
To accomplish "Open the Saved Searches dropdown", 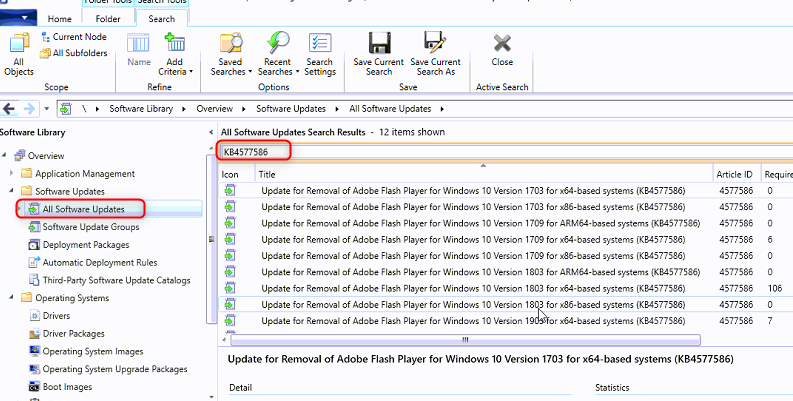I will click(231, 54).
